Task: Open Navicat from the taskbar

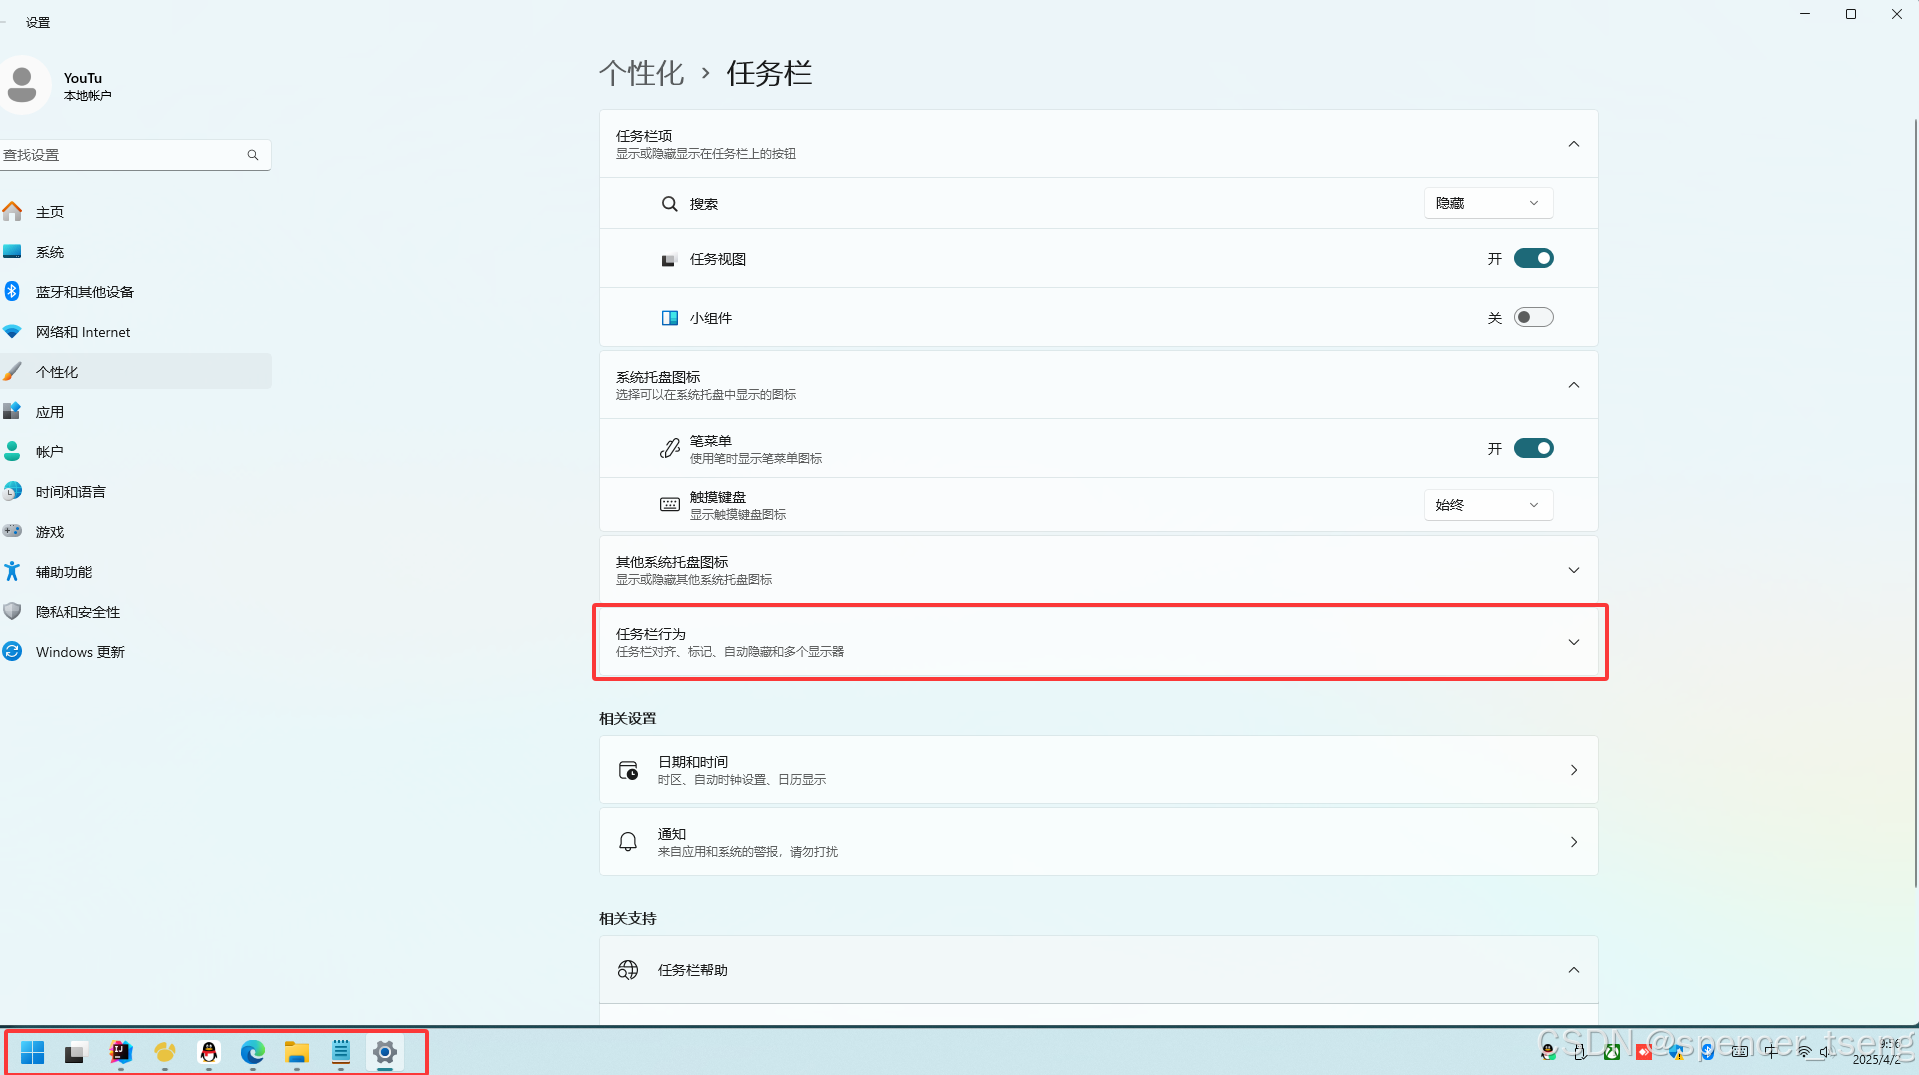Action: (x=164, y=1051)
